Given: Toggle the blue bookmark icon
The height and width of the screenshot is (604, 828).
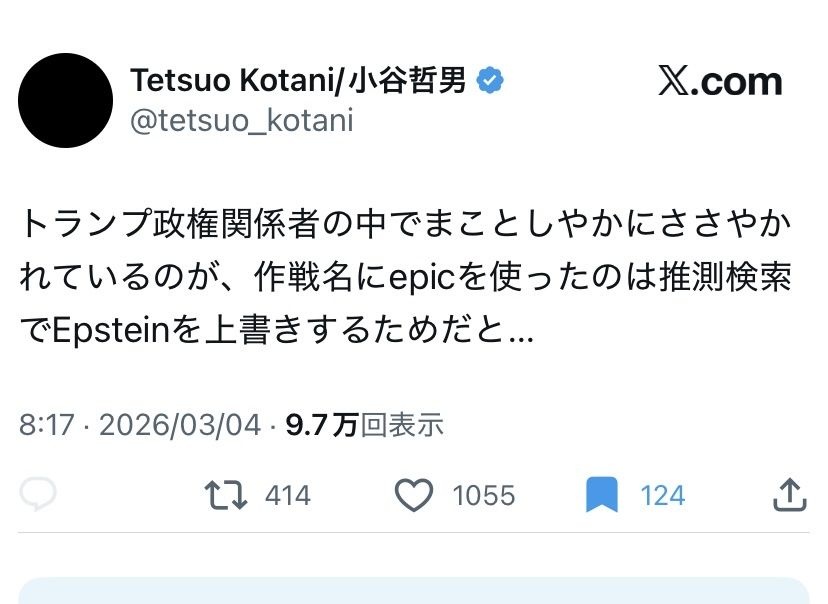Looking at the screenshot, I should (x=601, y=495).
